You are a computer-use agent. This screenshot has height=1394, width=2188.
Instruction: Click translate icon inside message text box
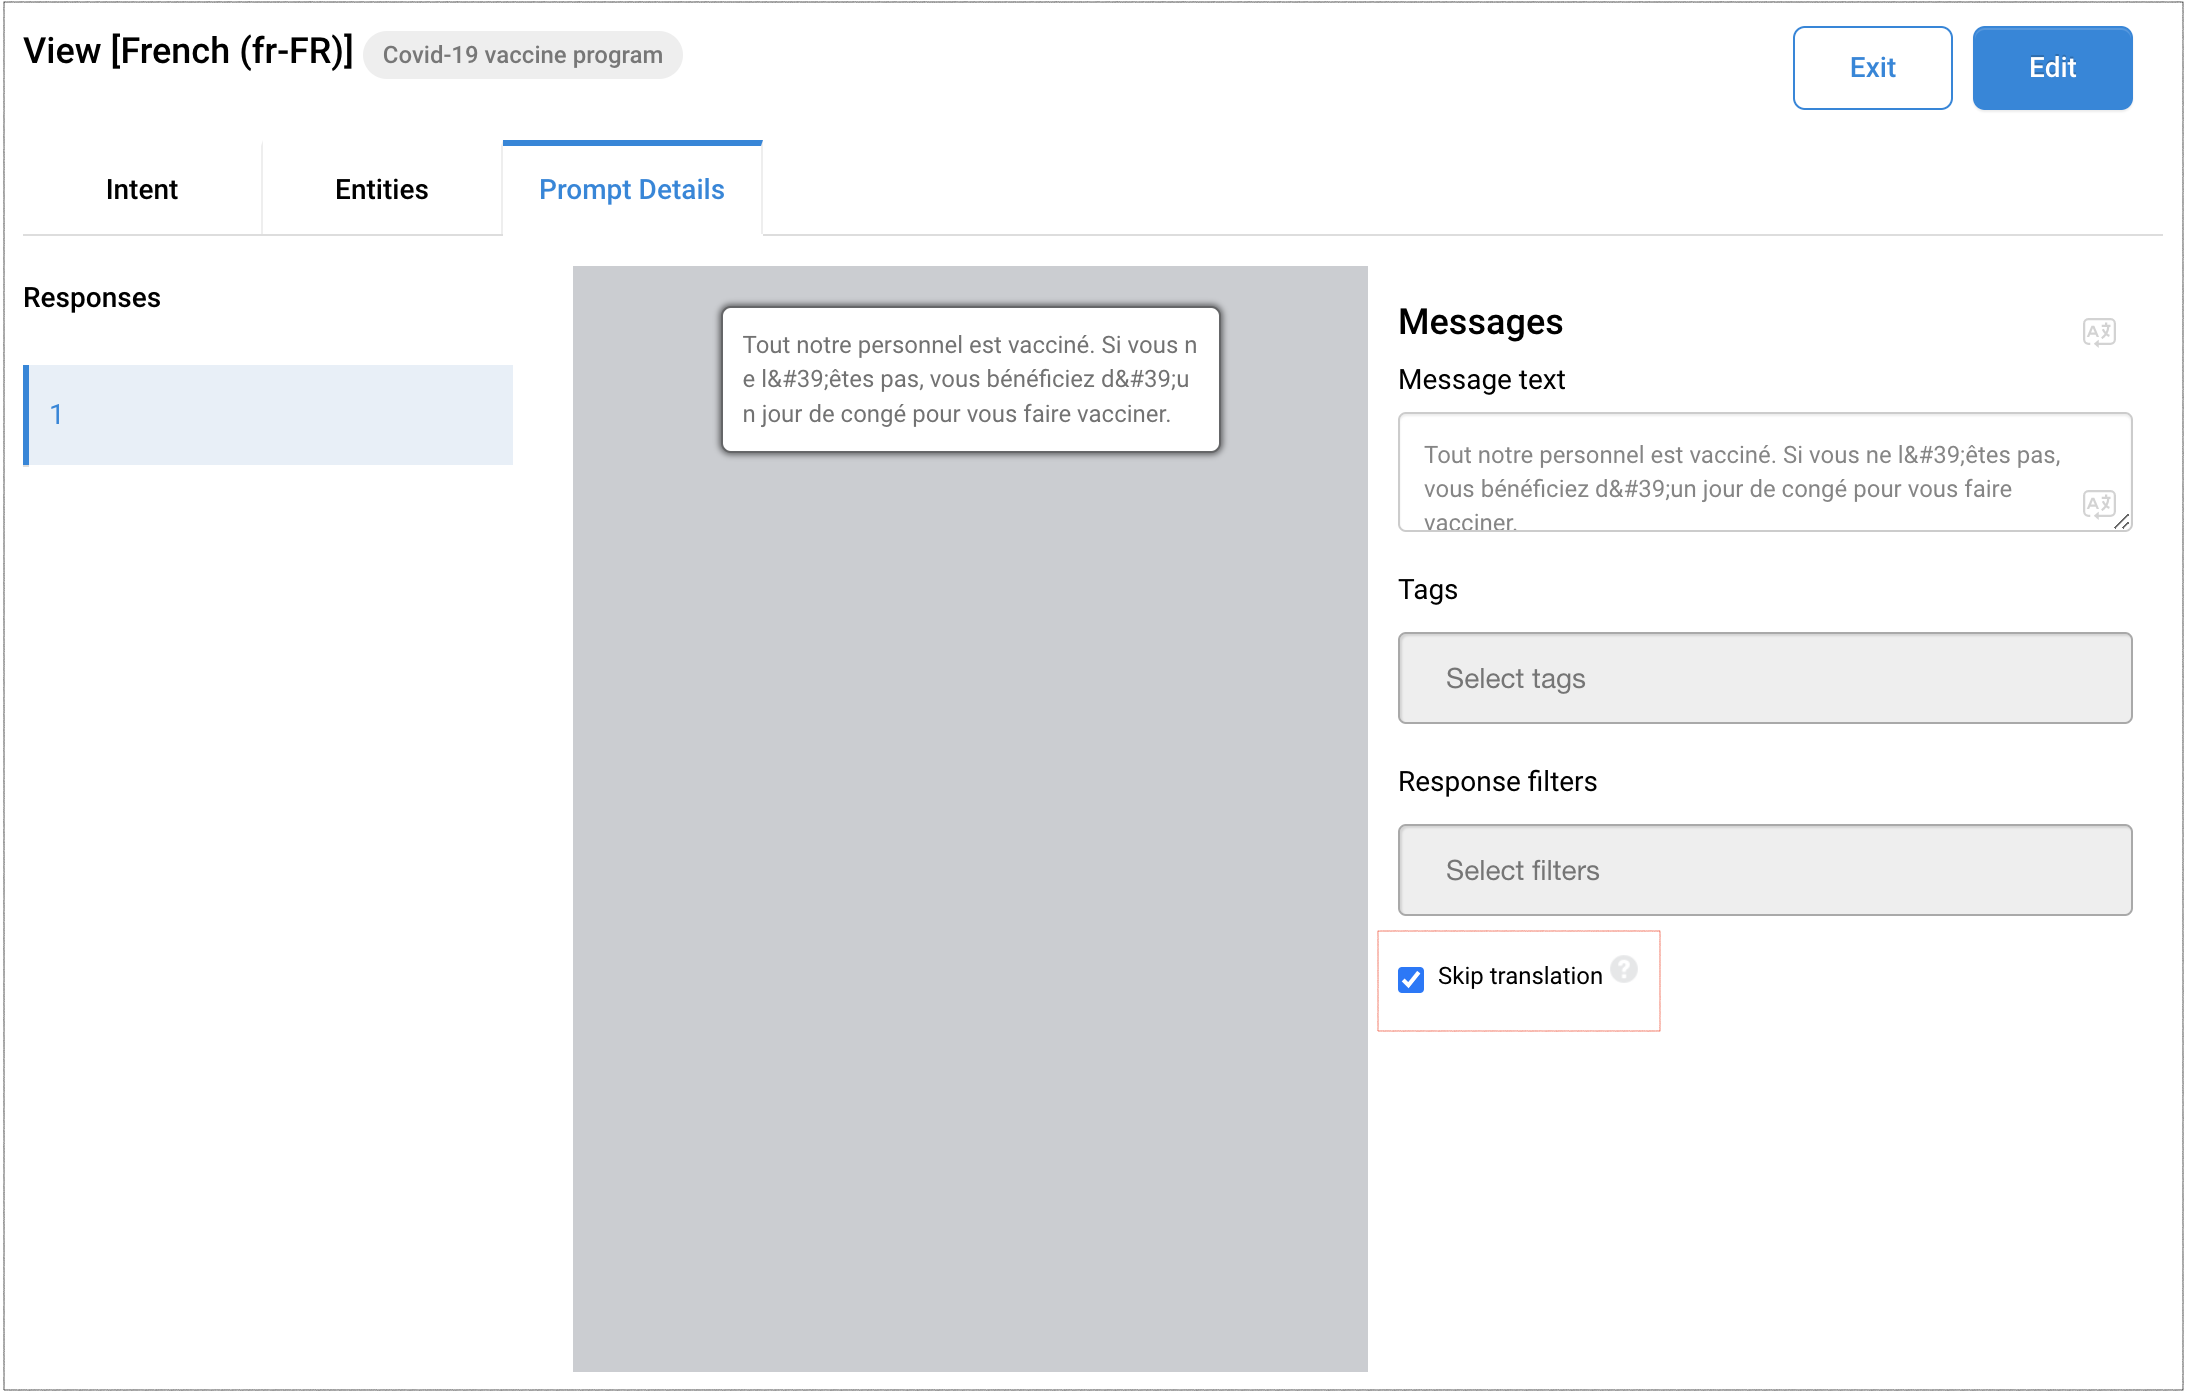tap(2098, 504)
